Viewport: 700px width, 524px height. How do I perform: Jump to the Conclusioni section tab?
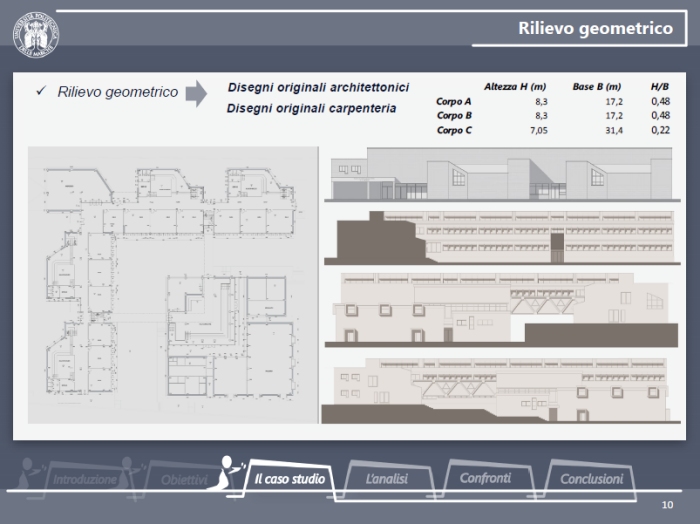591,480
